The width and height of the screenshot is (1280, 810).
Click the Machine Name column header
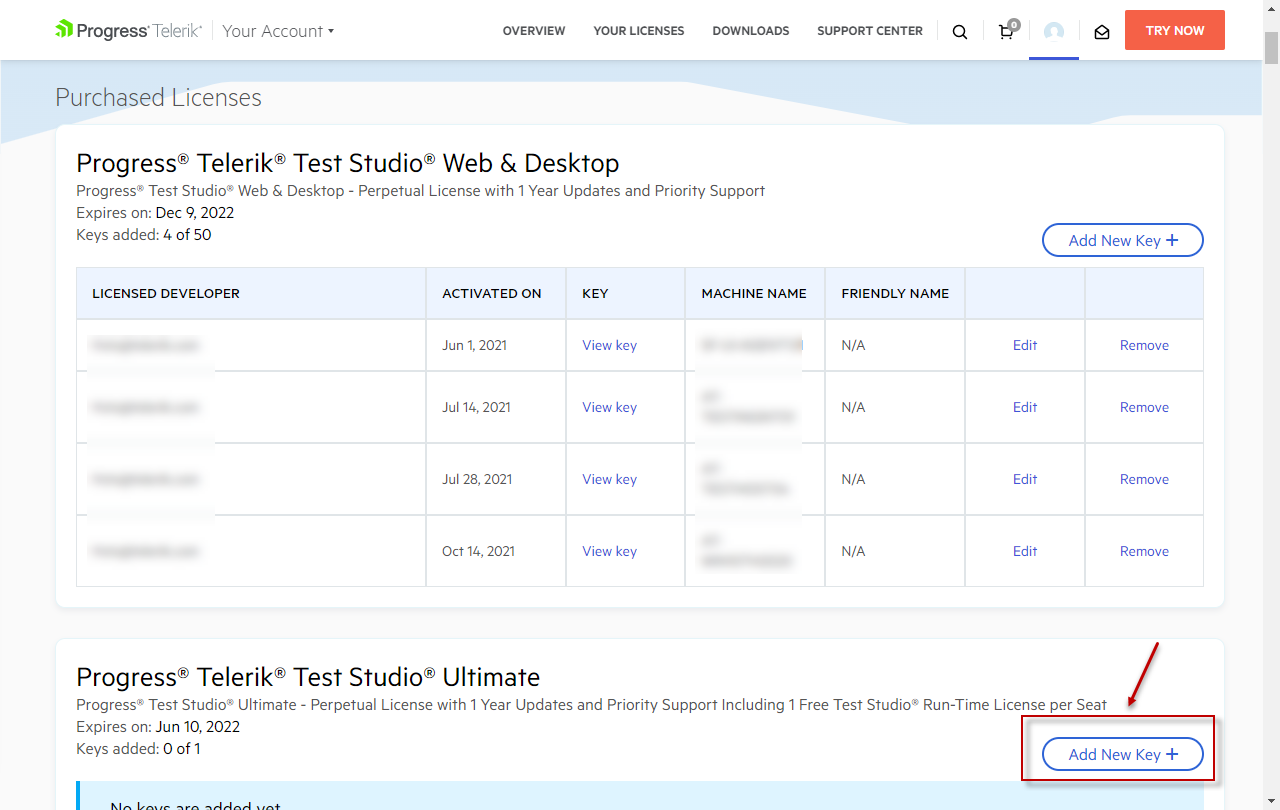754,293
